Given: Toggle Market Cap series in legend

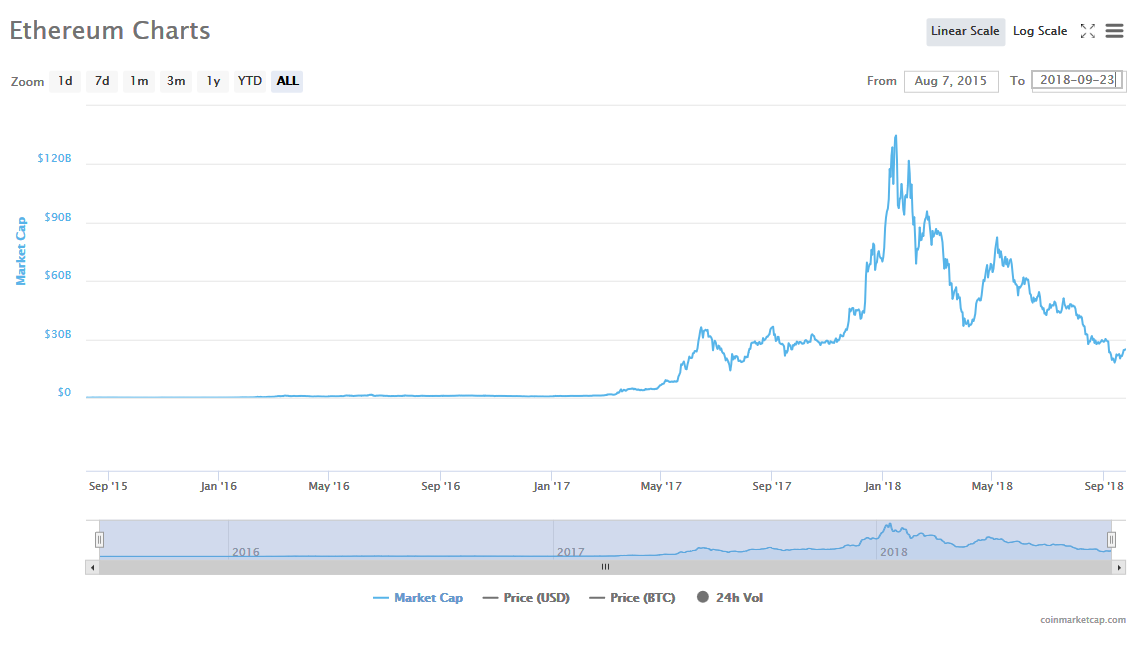Looking at the screenshot, I should tap(418, 598).
